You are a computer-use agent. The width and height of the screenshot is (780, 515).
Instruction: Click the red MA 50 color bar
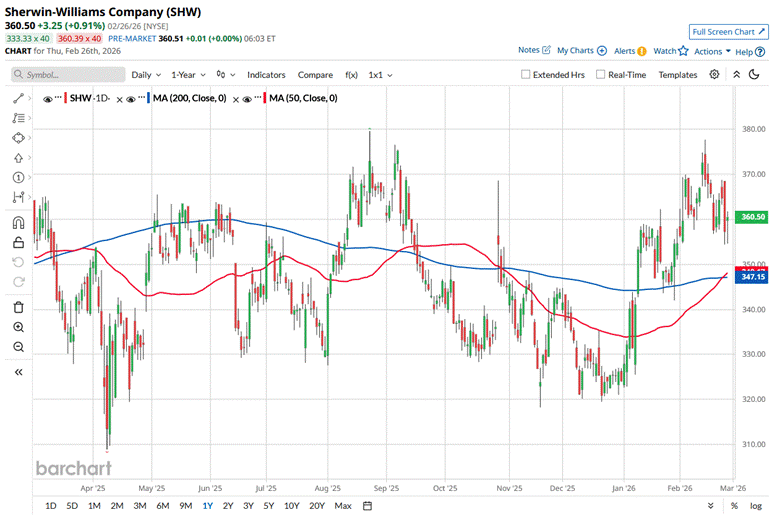265,99
